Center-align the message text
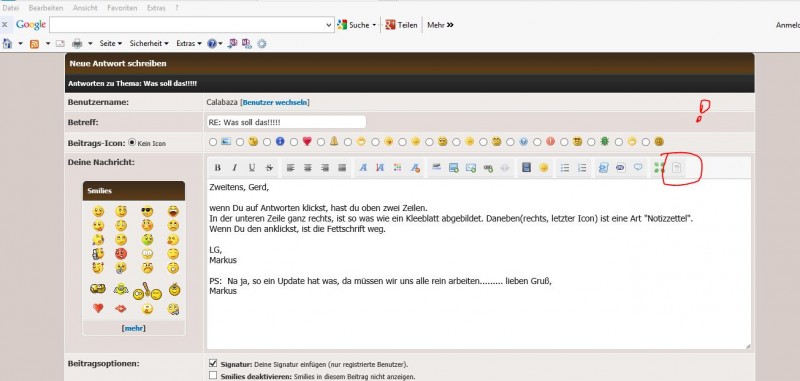The image size is (800, 381). click(308, 168)
